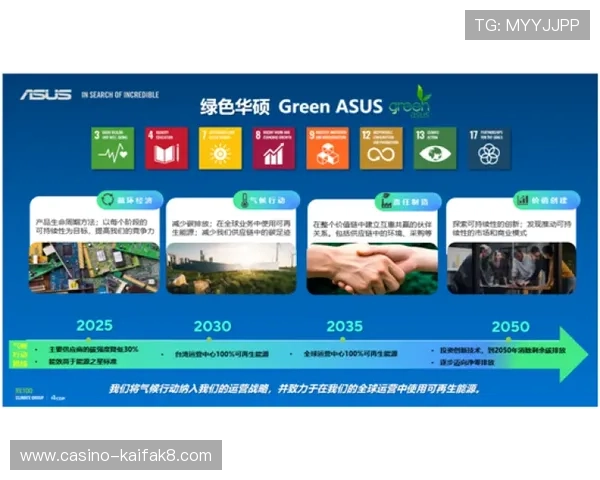600x480 pixels.
Task: Open the team meeting photo
Action: 512,268
